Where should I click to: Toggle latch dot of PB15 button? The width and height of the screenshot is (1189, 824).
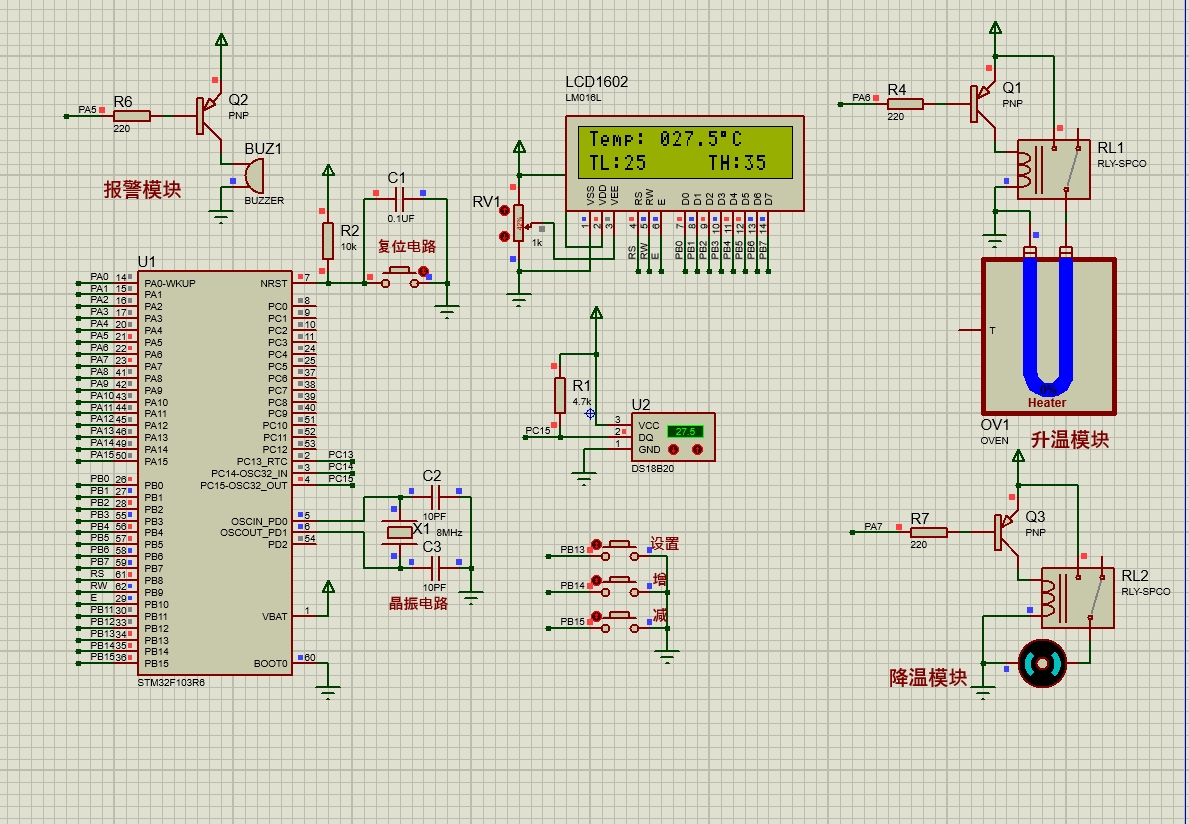tap(596, 616)
